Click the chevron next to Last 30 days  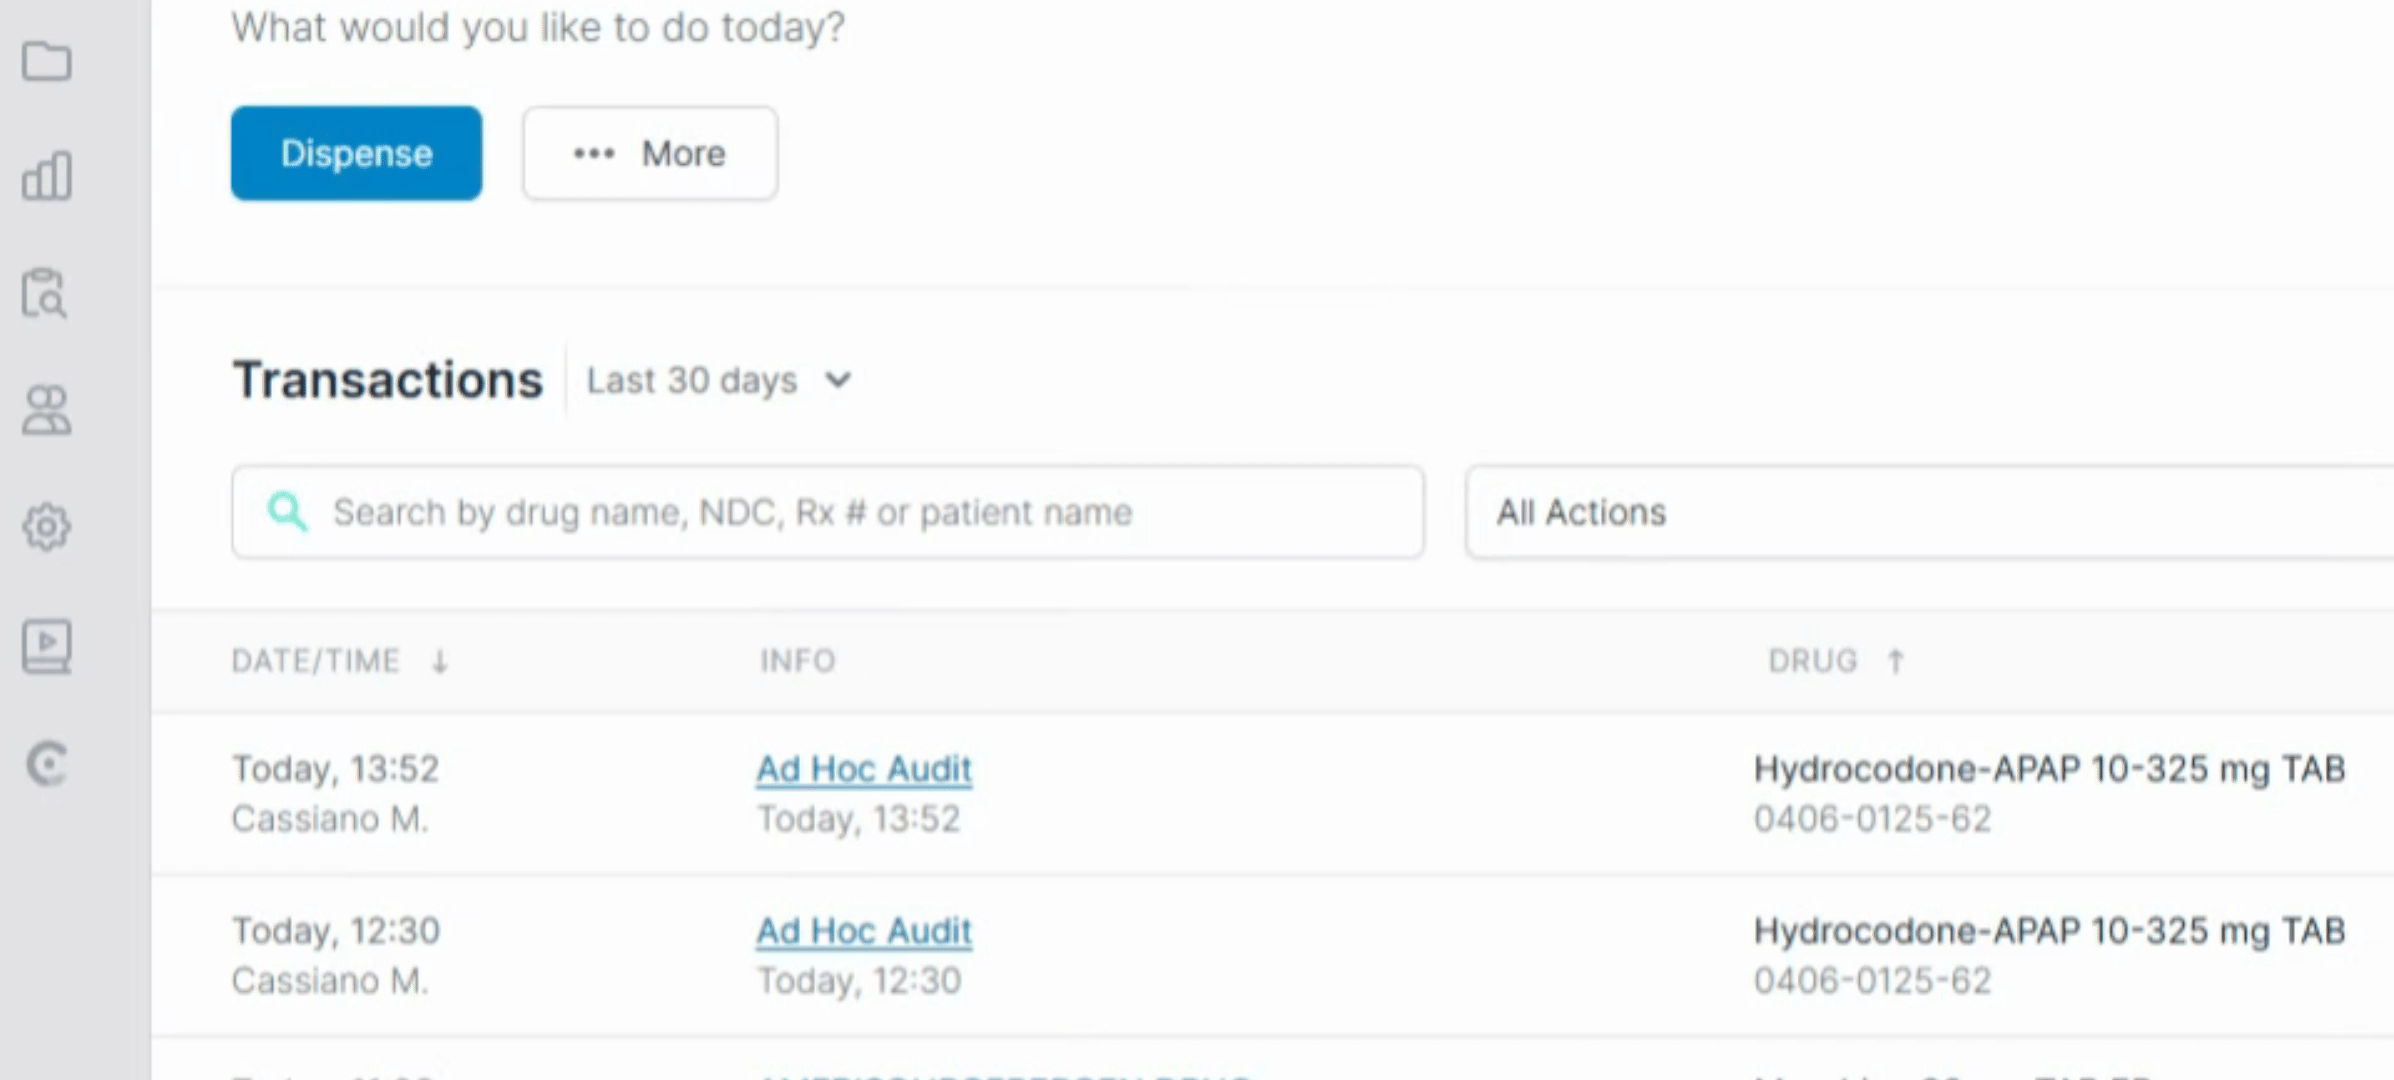pos(838,381)
